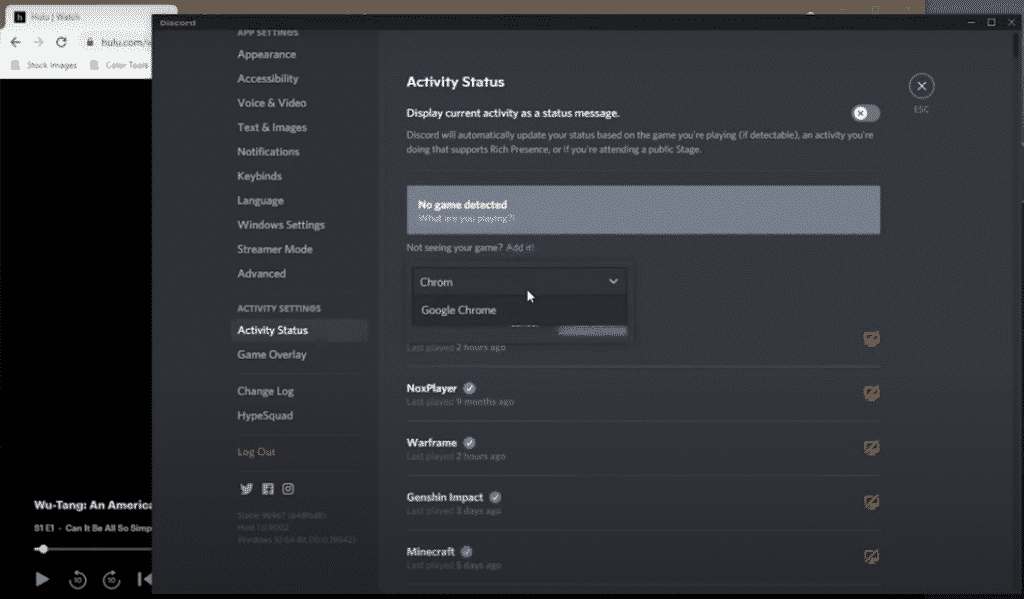Open the Game Overlay settings page
This screenshot has width=1024, height=599.
[272, 354]
